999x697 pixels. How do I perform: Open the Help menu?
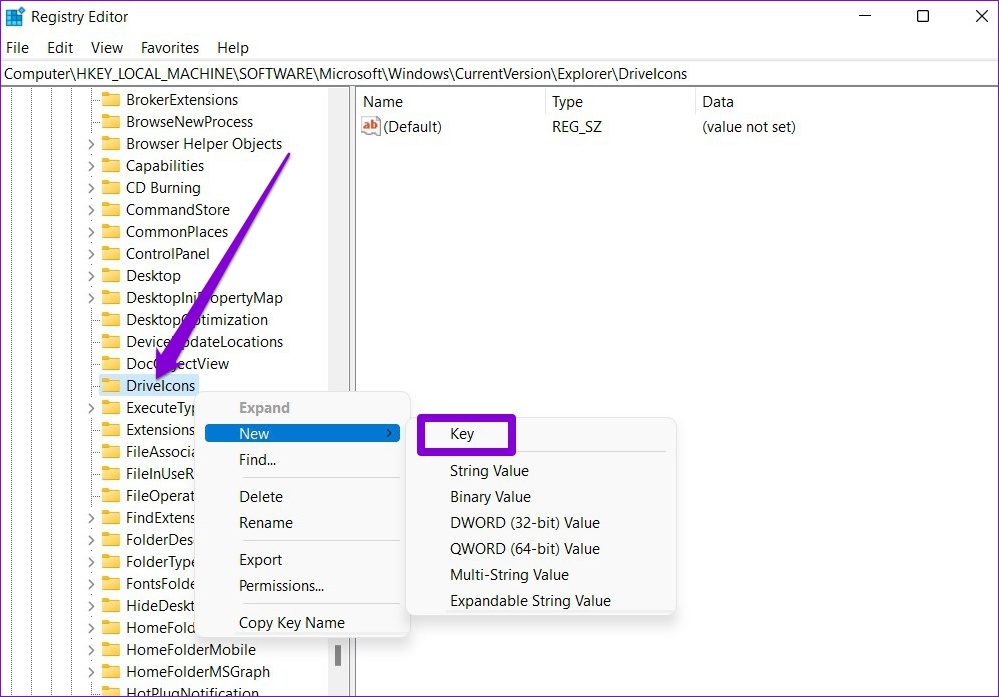click(233, 48)
